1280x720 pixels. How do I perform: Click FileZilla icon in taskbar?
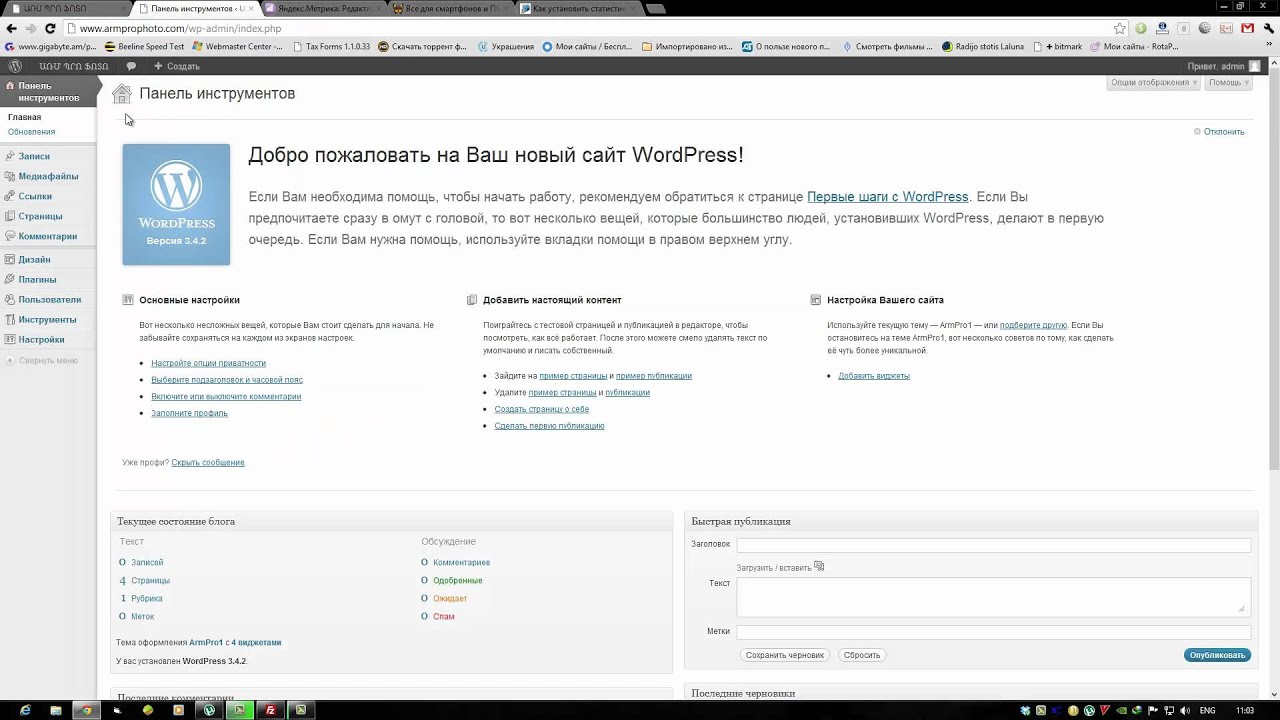tap(270, 710)
